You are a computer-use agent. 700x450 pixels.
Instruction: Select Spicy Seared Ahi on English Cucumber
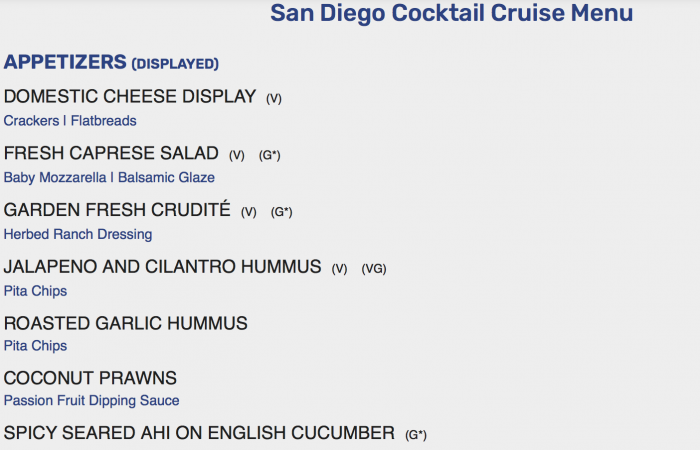point(199,433)
